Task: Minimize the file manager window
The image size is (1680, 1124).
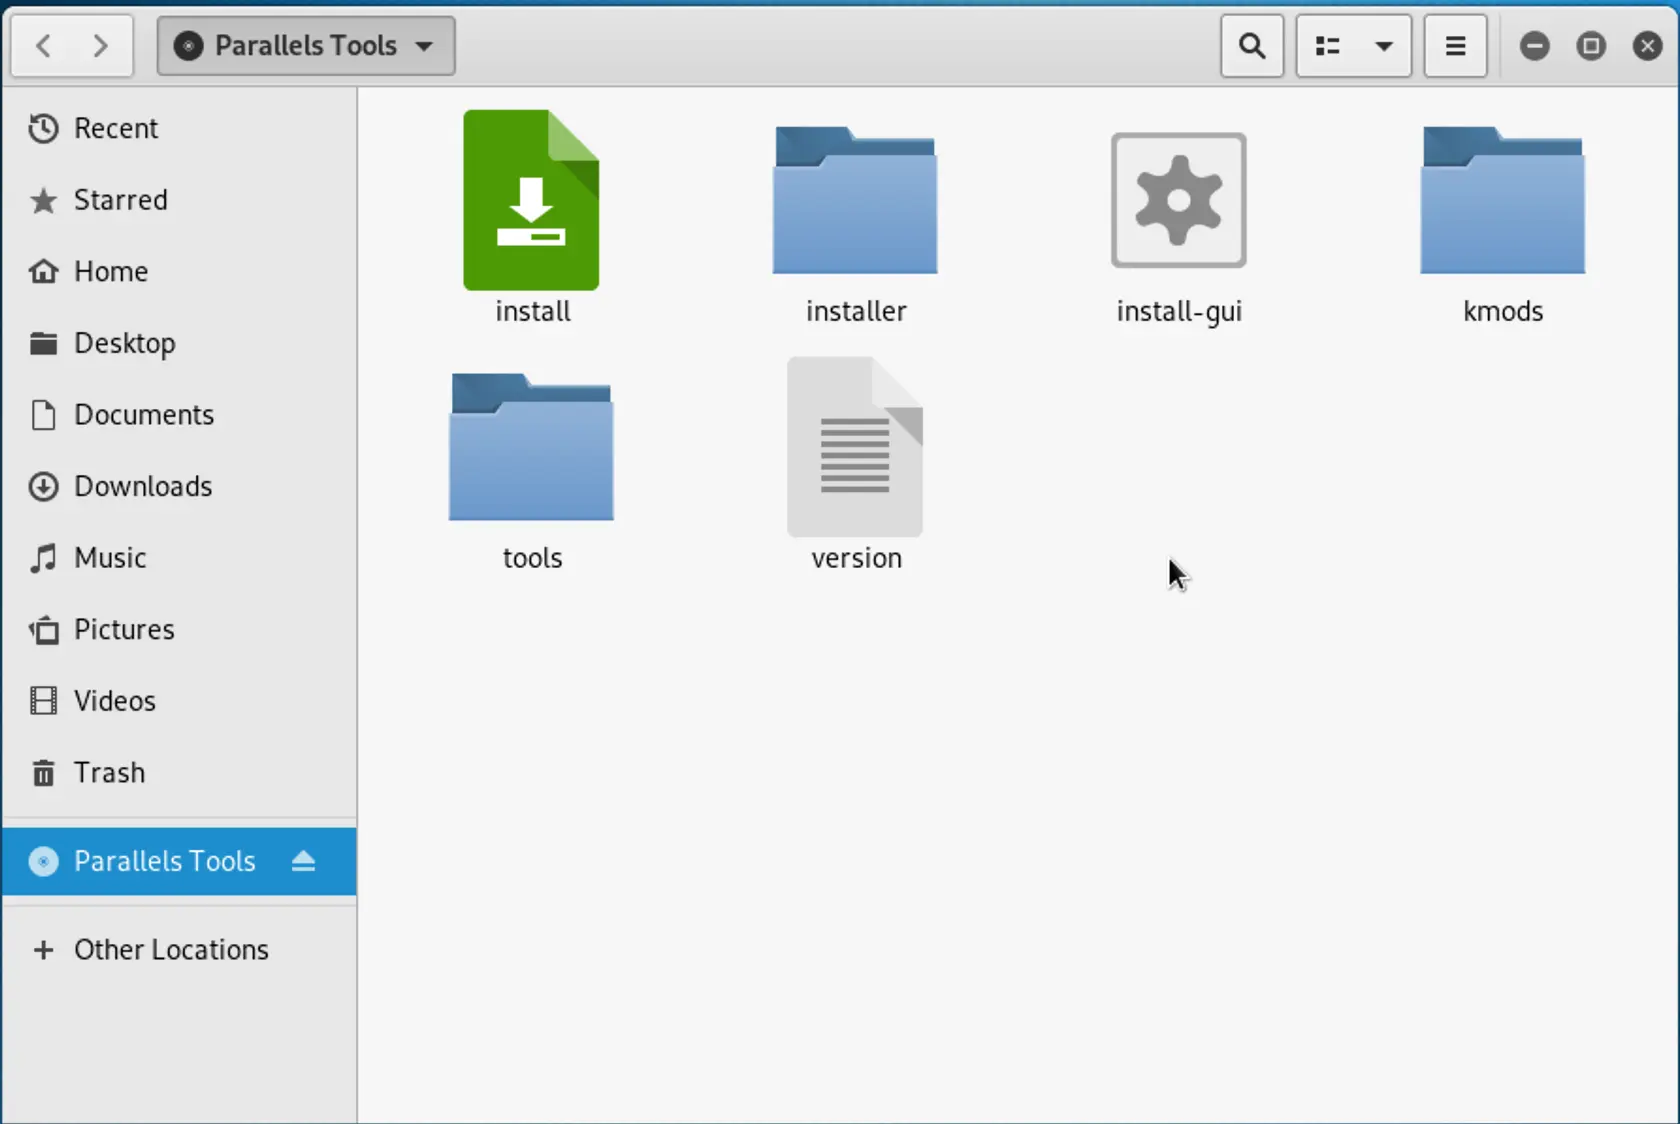Action: (x=1535, y=46)
